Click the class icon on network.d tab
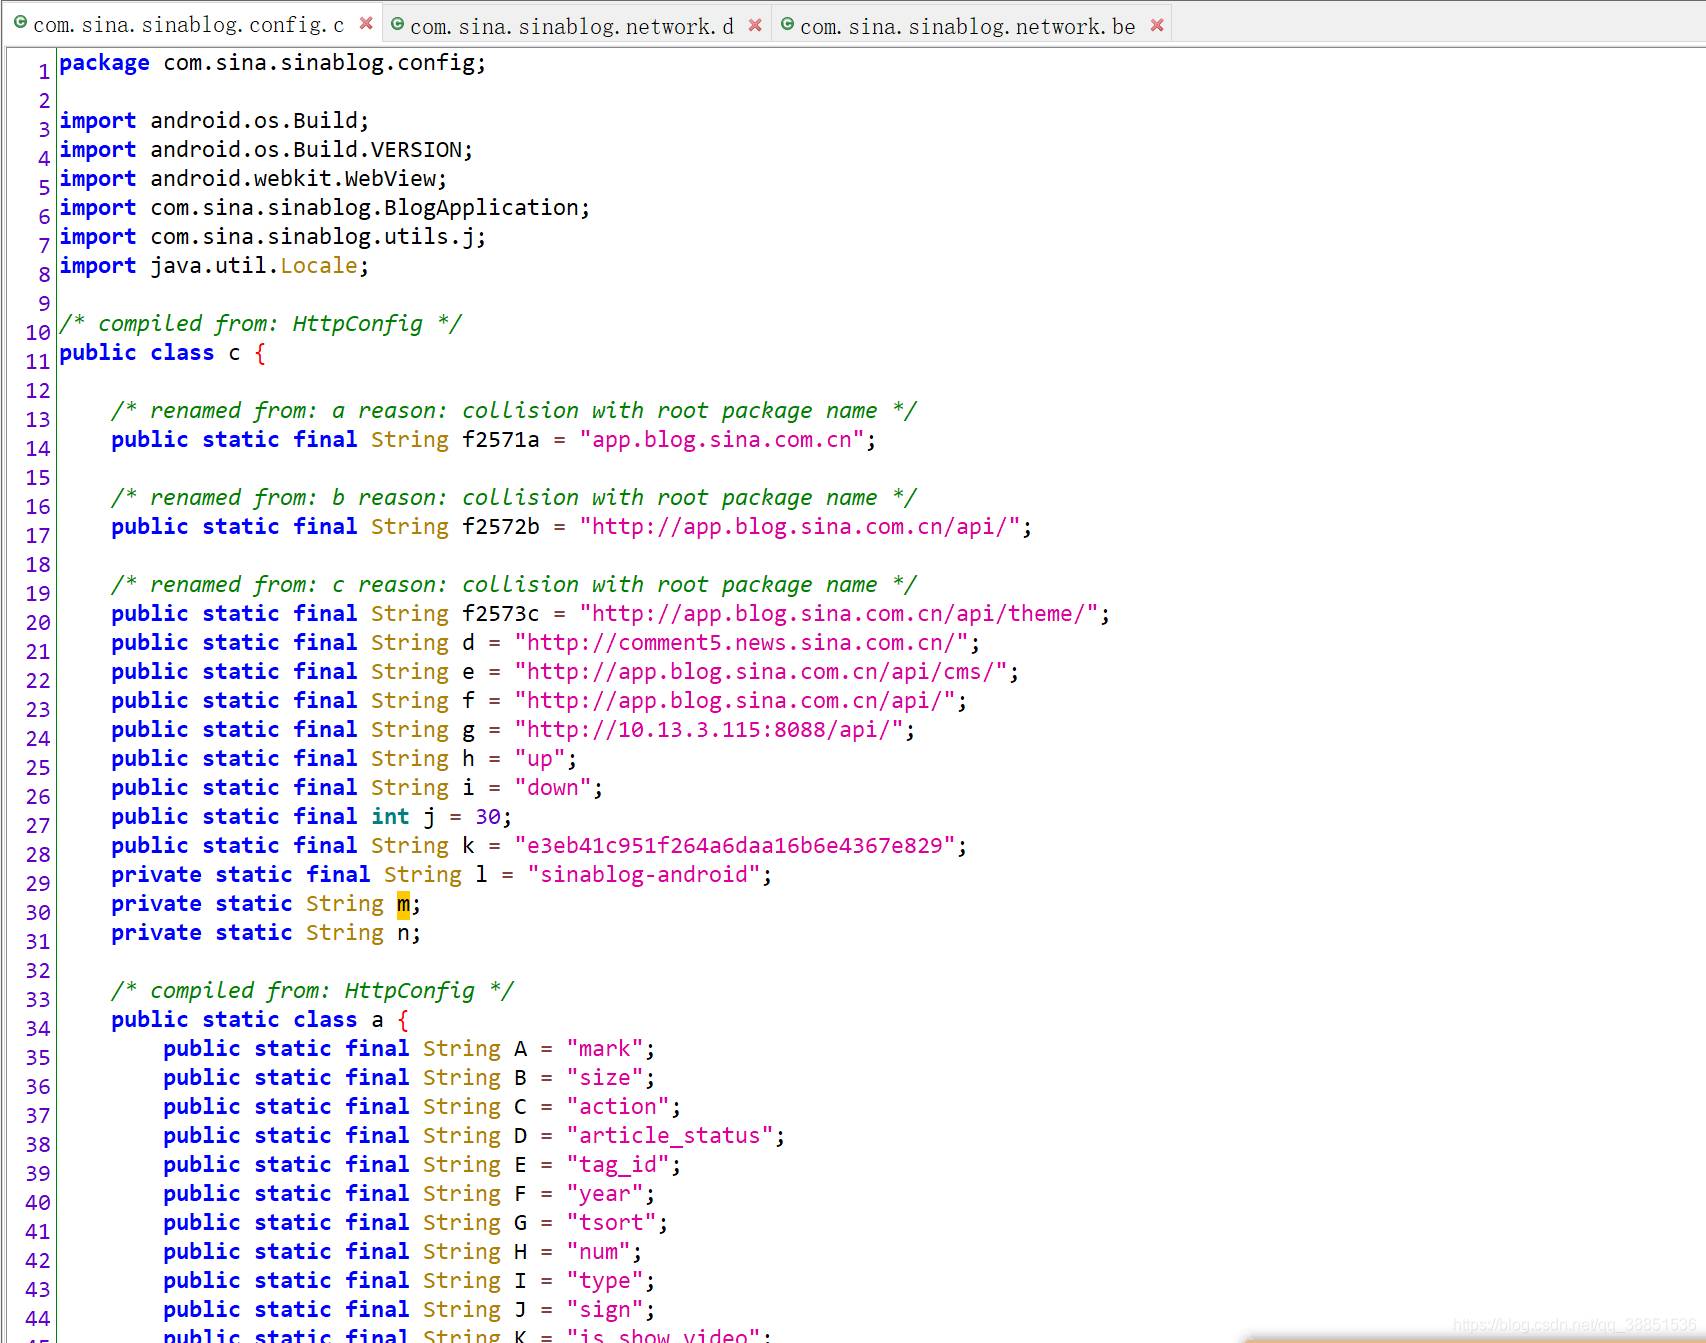The height and width of the screenshot is (1343, 1706). click(x=397, y=24)
